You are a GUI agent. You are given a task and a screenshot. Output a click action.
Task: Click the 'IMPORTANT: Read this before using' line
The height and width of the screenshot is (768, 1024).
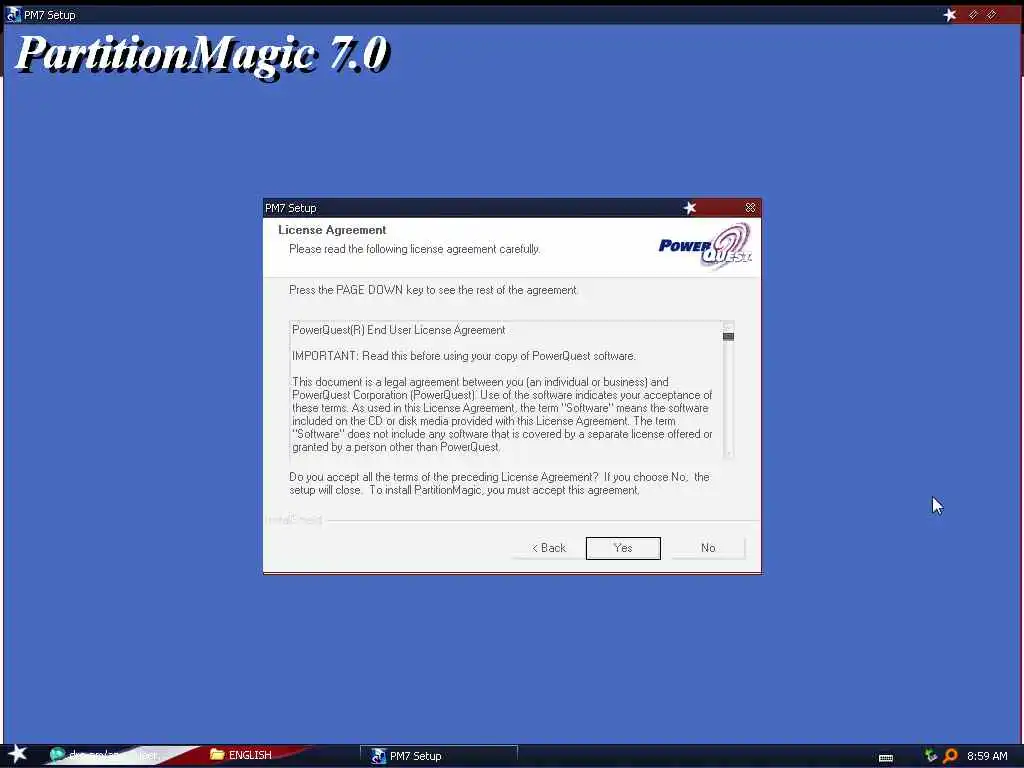464,356
